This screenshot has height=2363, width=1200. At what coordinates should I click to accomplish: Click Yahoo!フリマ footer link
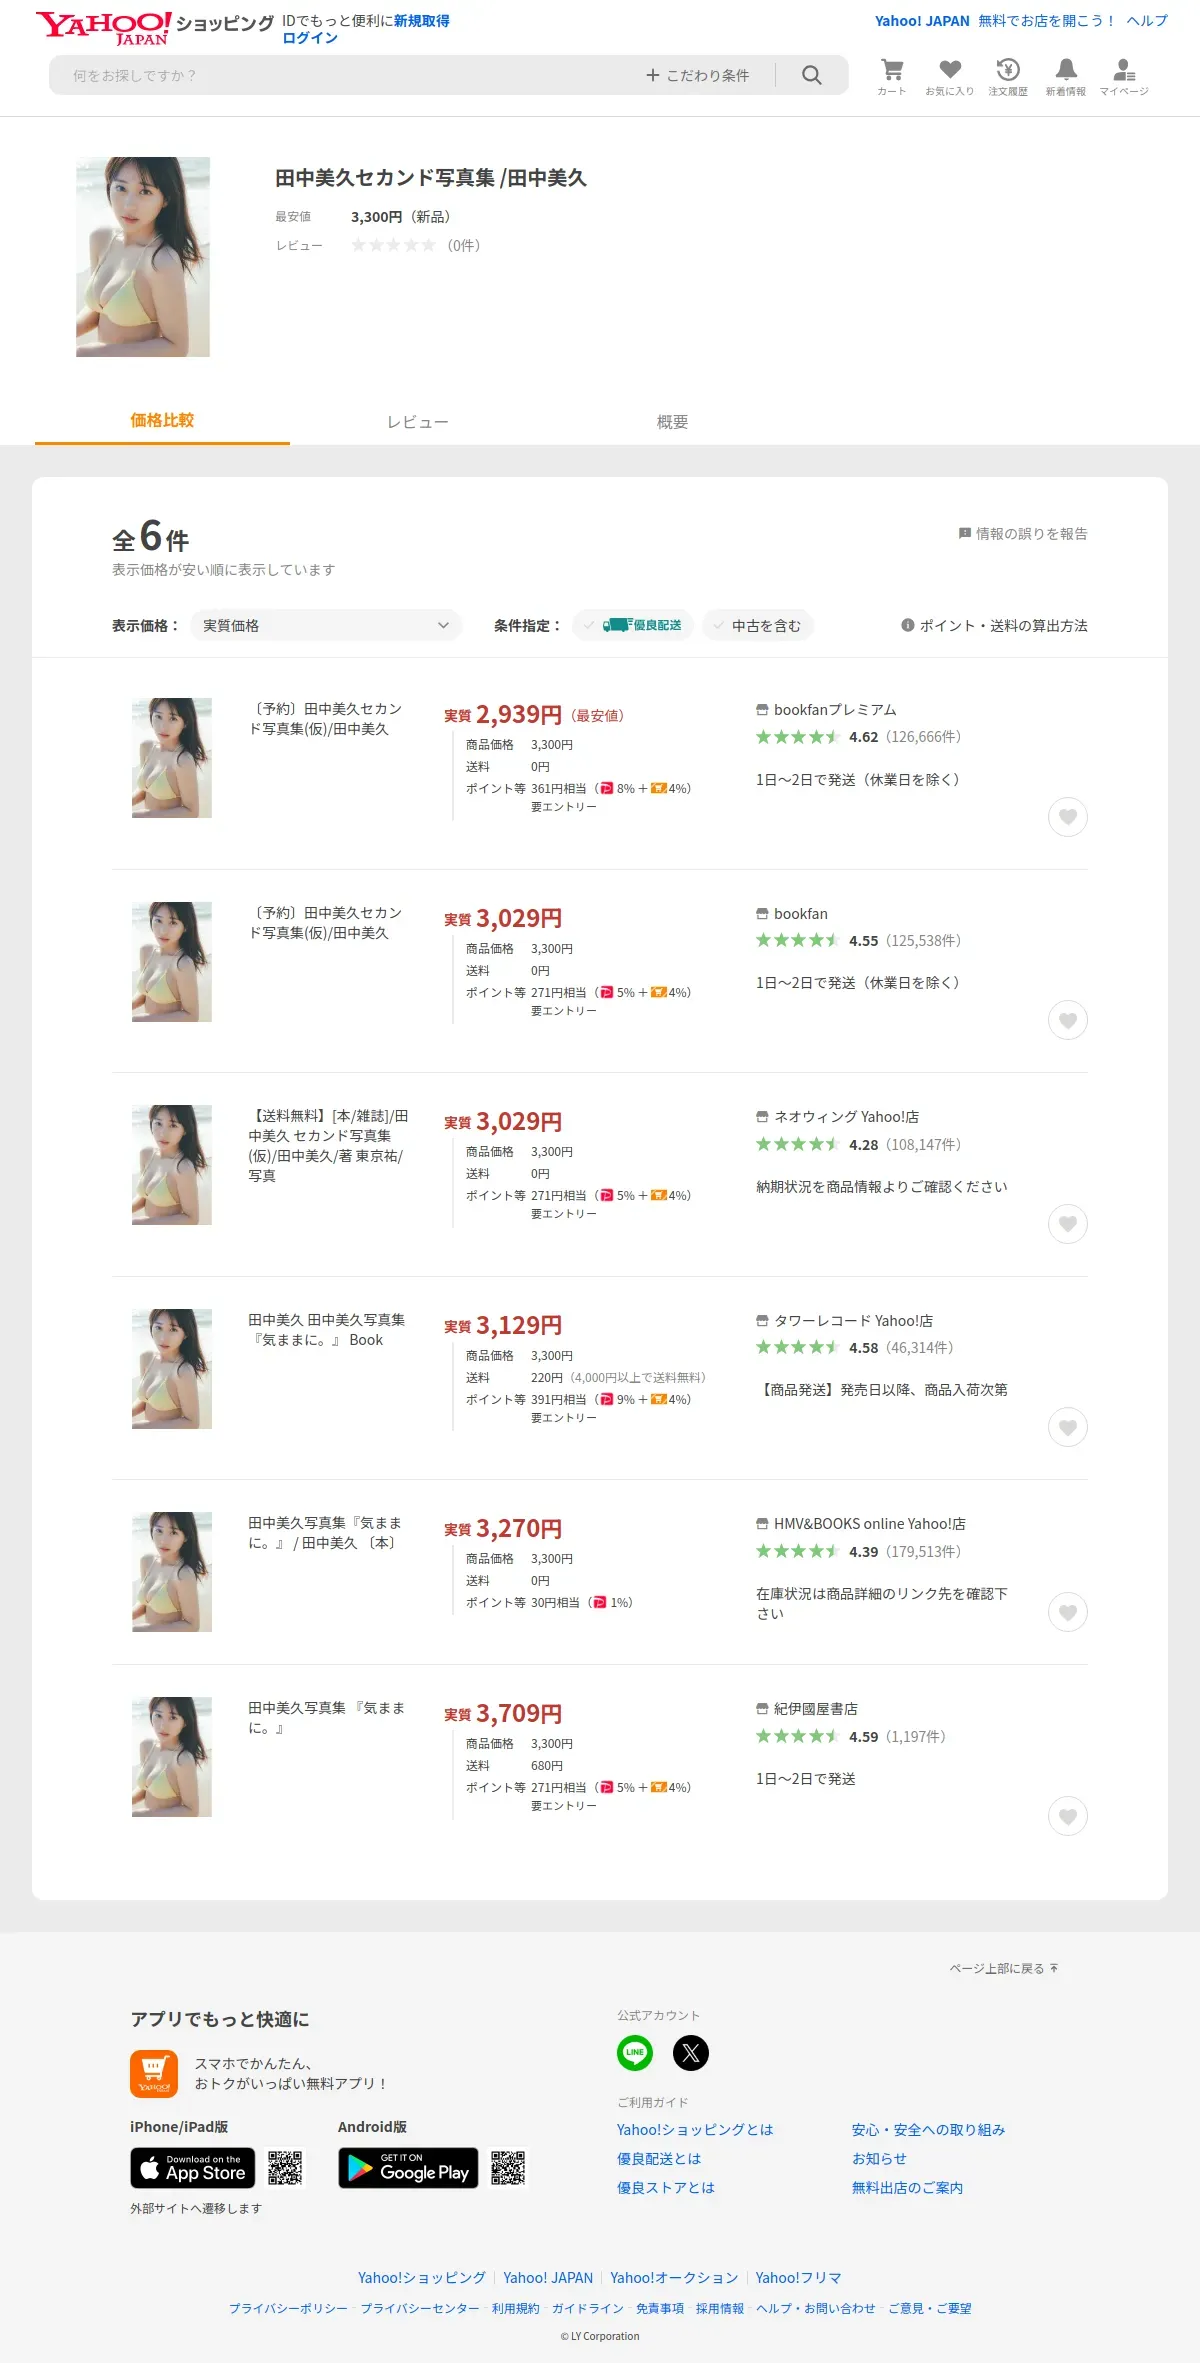[798, 2278]
